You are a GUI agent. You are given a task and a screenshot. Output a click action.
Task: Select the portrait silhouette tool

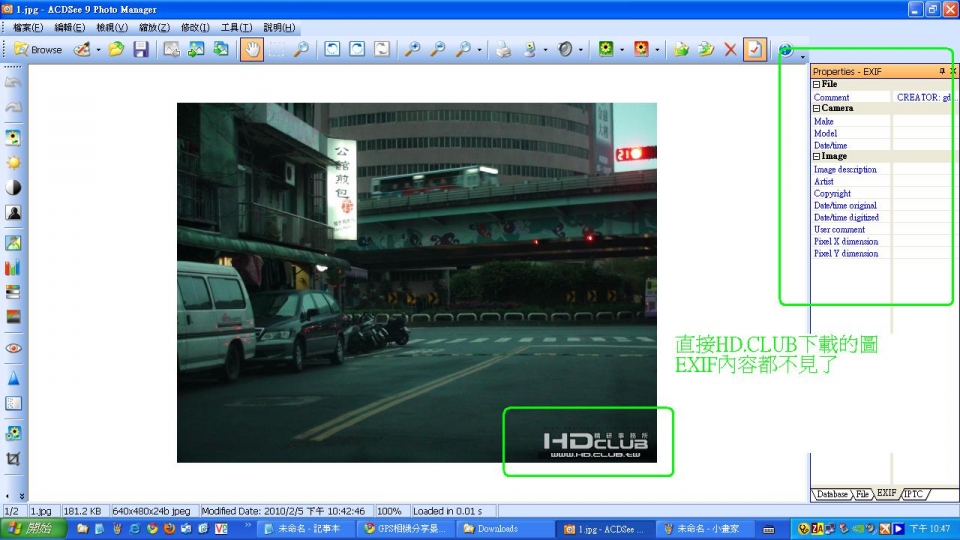pos(13,212)
